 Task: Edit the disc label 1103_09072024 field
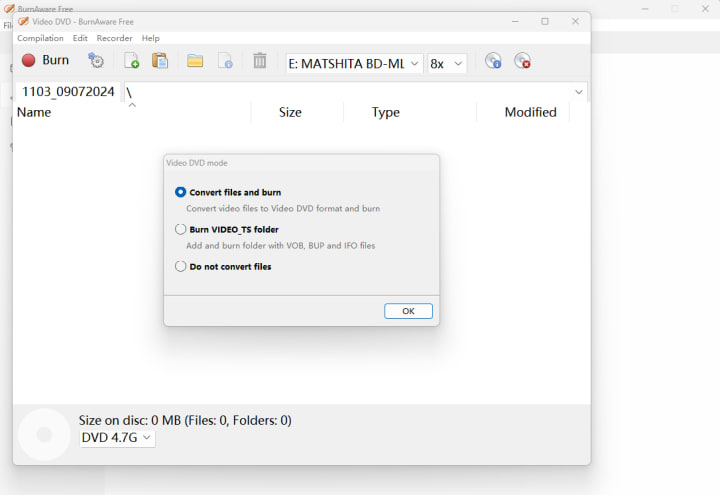coord(68,92)
